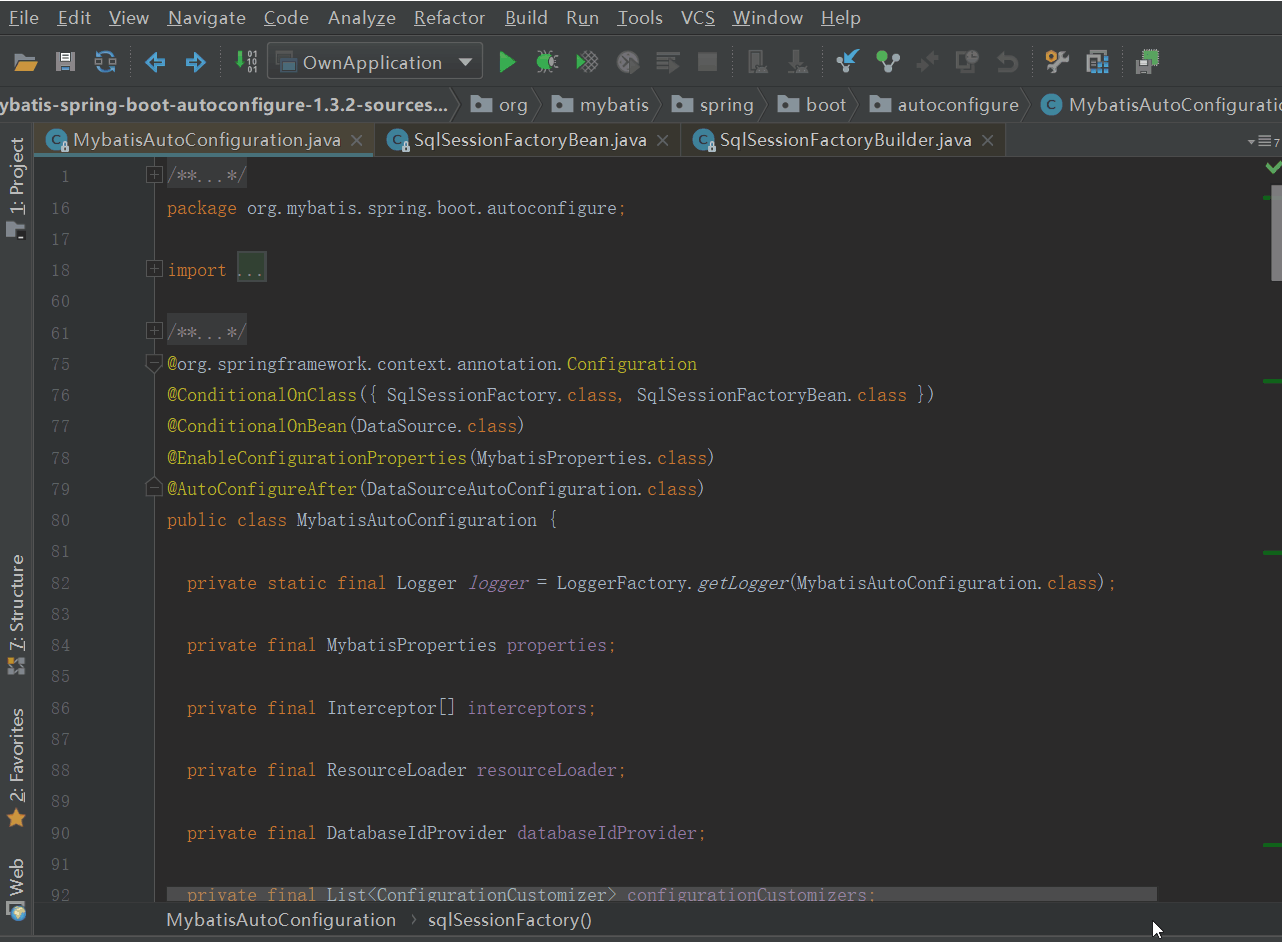The height and width of the screenshot is (942, 1282).
Task: Click the org breadcrumb folder
Action: pos(499,104)
